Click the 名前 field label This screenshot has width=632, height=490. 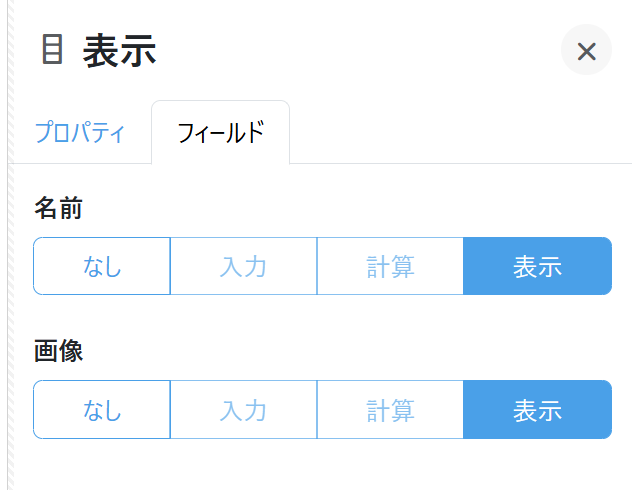(x=58, y=208)
